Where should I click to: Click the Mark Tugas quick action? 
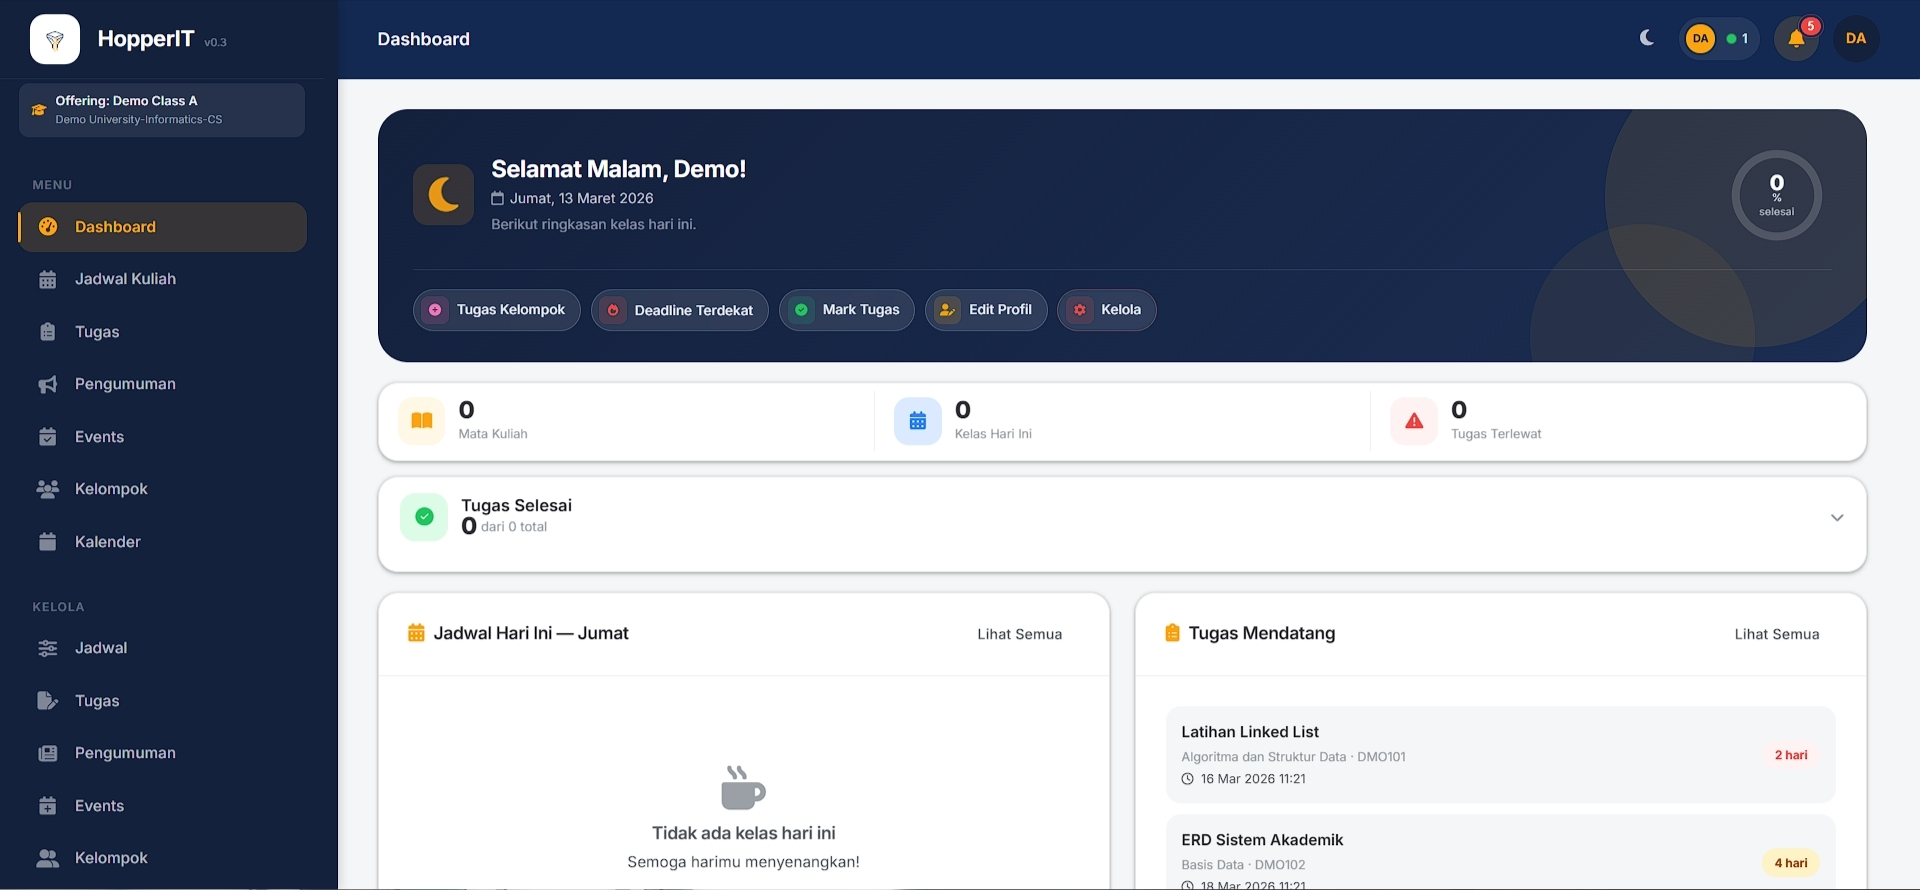tap(846, 310)
